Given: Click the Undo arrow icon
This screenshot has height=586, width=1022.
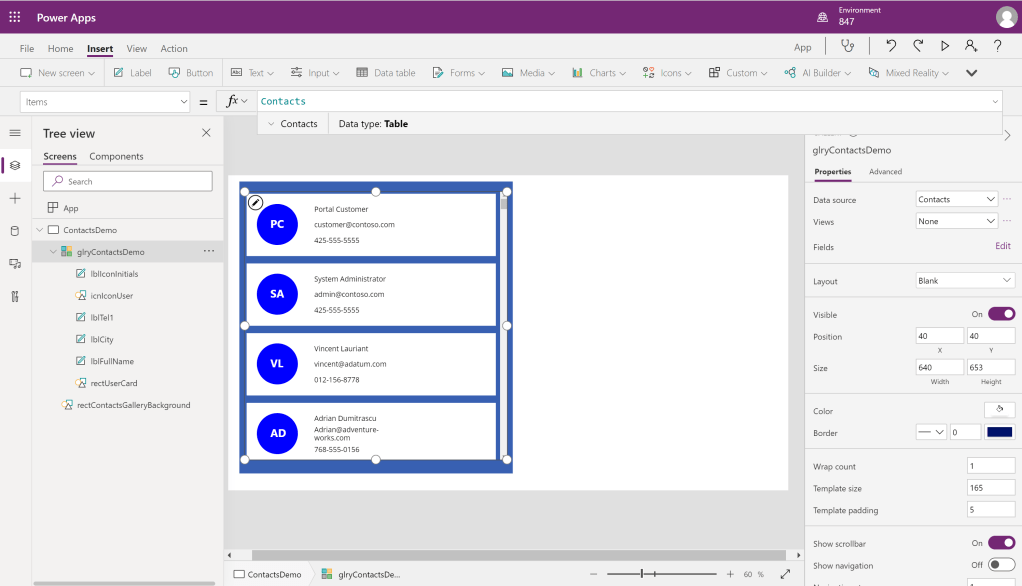Looking at the screenshot, I should pyautogui.click(x=890, y=46).
